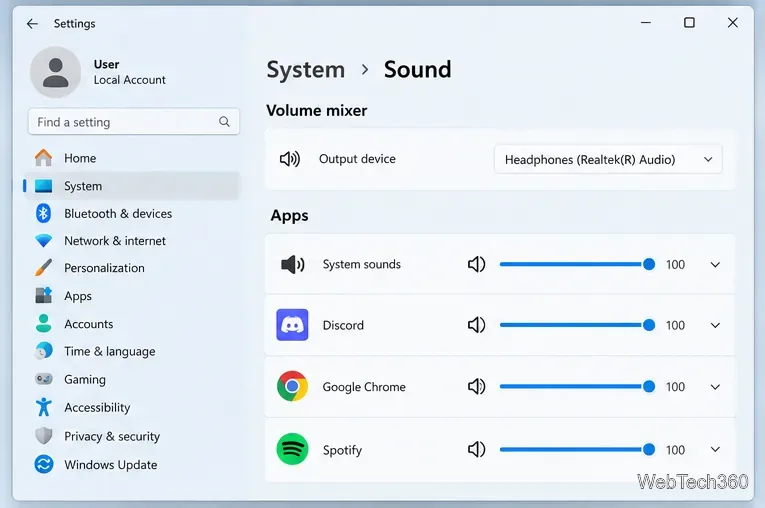Click the search magnifier icon
Viewport: 765px width, 508px height.
pyautogui.click(x=224, y=122)
